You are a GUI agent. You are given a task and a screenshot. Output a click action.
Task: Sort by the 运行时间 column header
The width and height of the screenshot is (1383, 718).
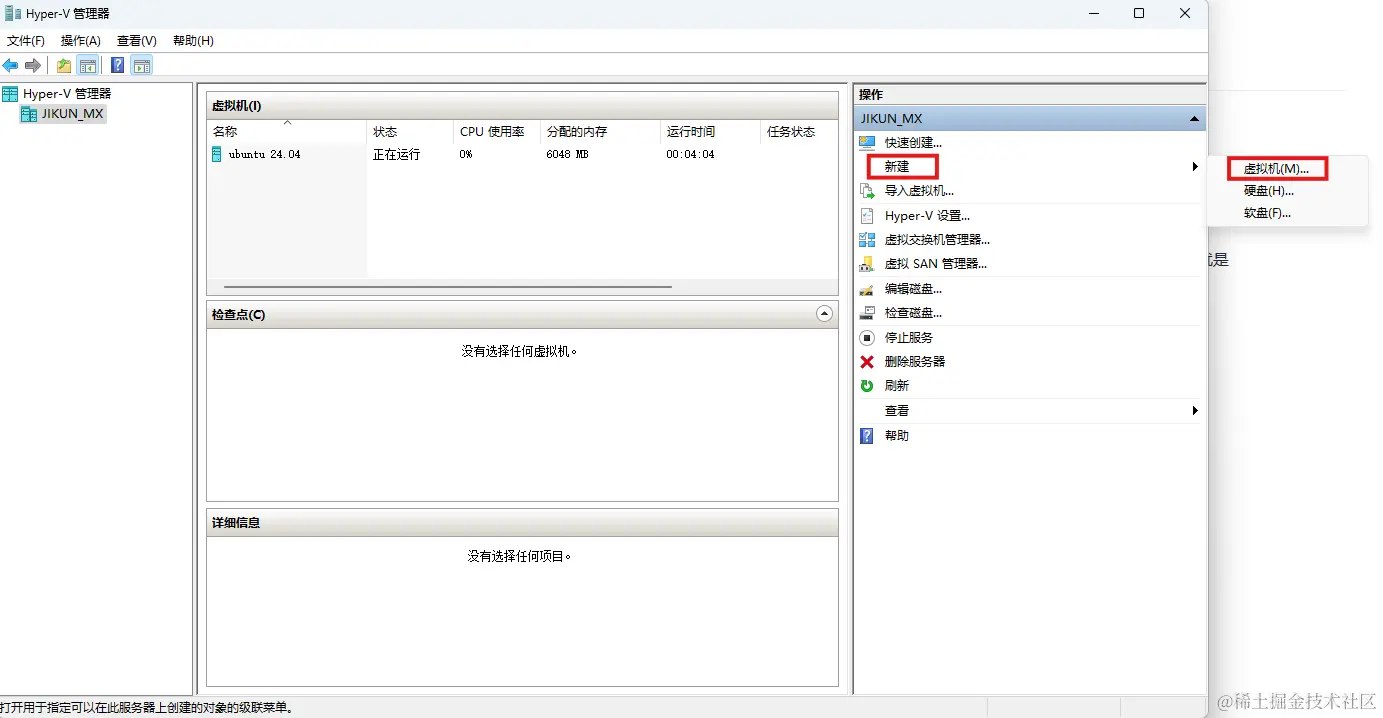click(x=710, y=132)
